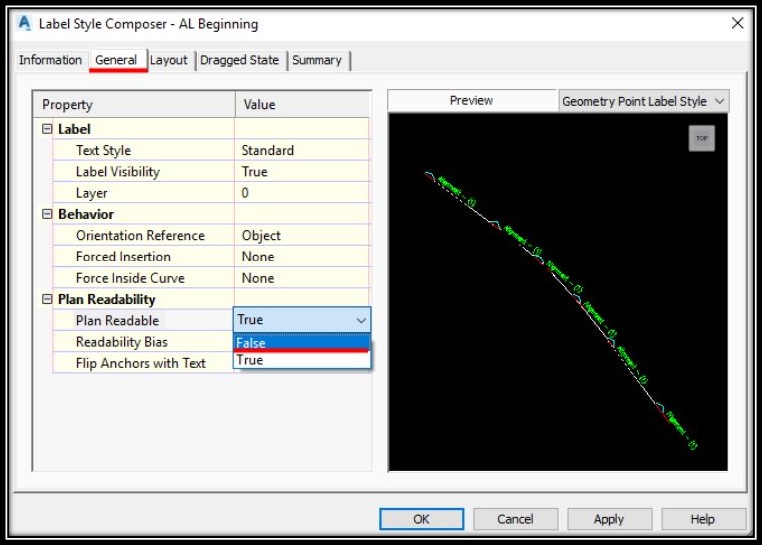Viewport: 762px width, 545px height.
Task: Open the Plan Readable value dropdown arrow
Action: pos(361,320)
